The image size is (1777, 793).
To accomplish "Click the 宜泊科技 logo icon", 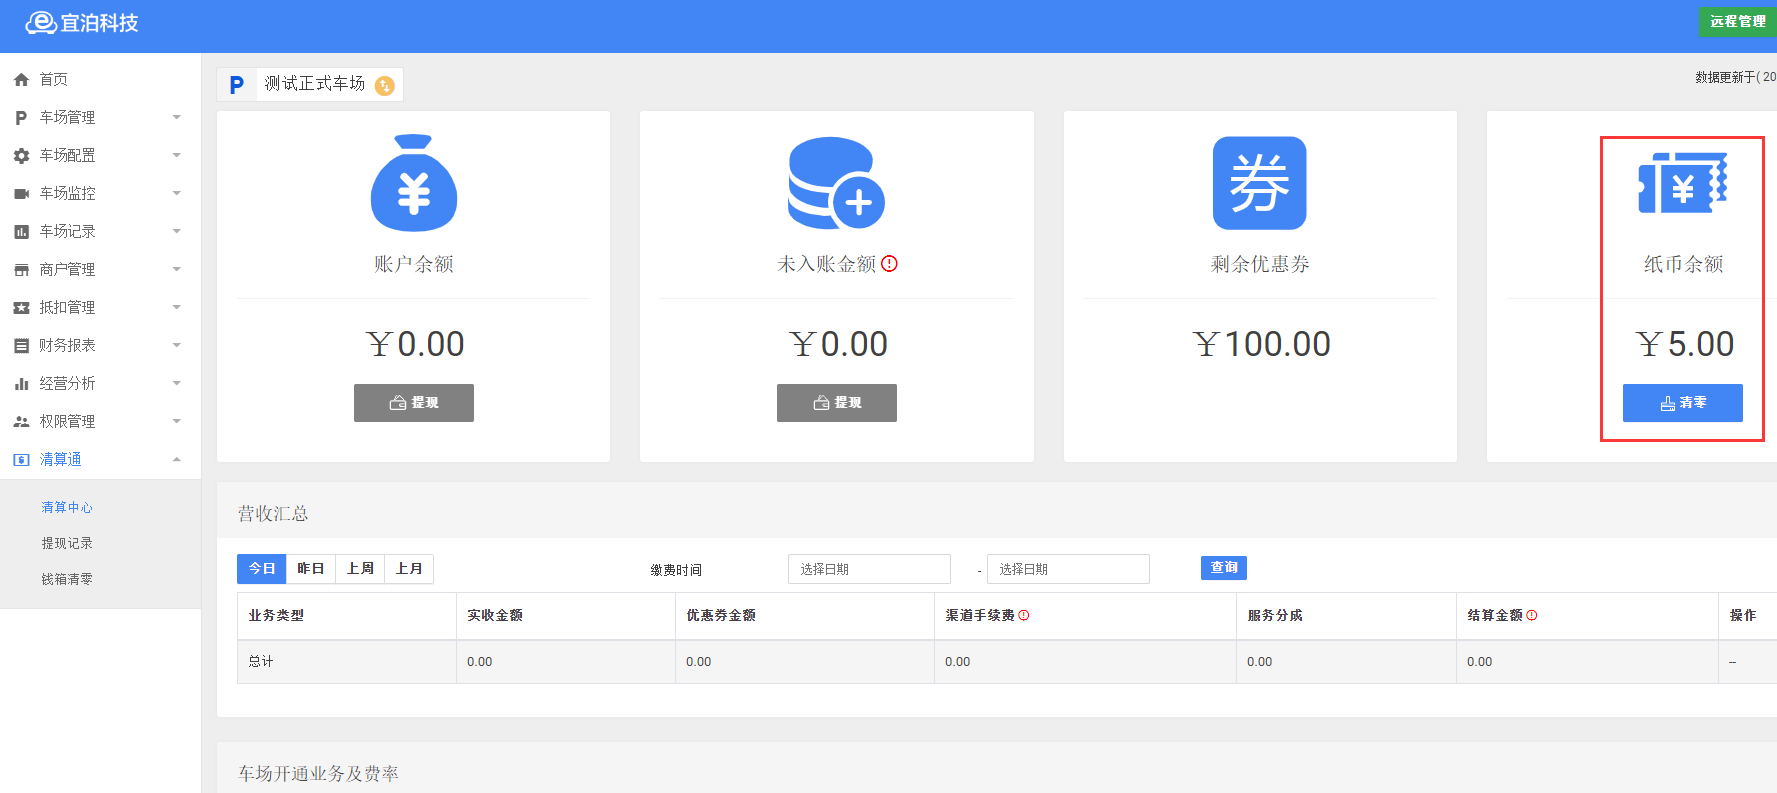I will point(41,22).
